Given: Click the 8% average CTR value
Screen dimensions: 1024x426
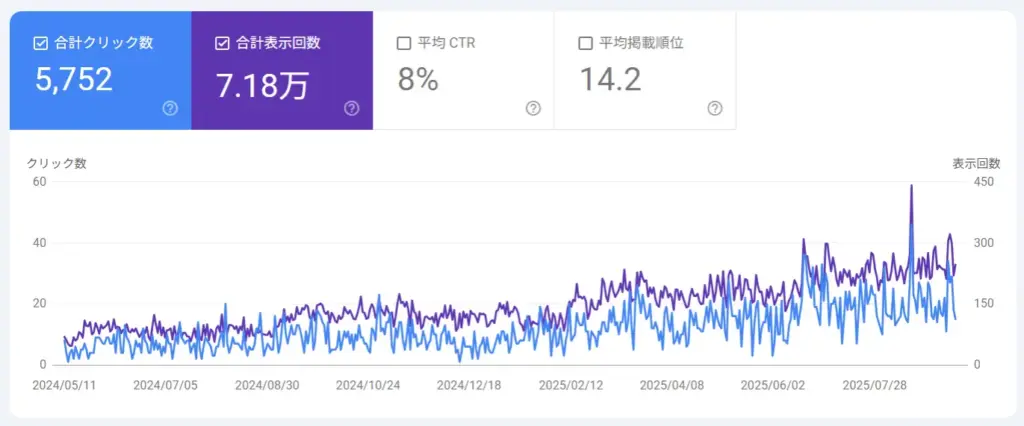Looking at the screenshot, I should [418, 80].
